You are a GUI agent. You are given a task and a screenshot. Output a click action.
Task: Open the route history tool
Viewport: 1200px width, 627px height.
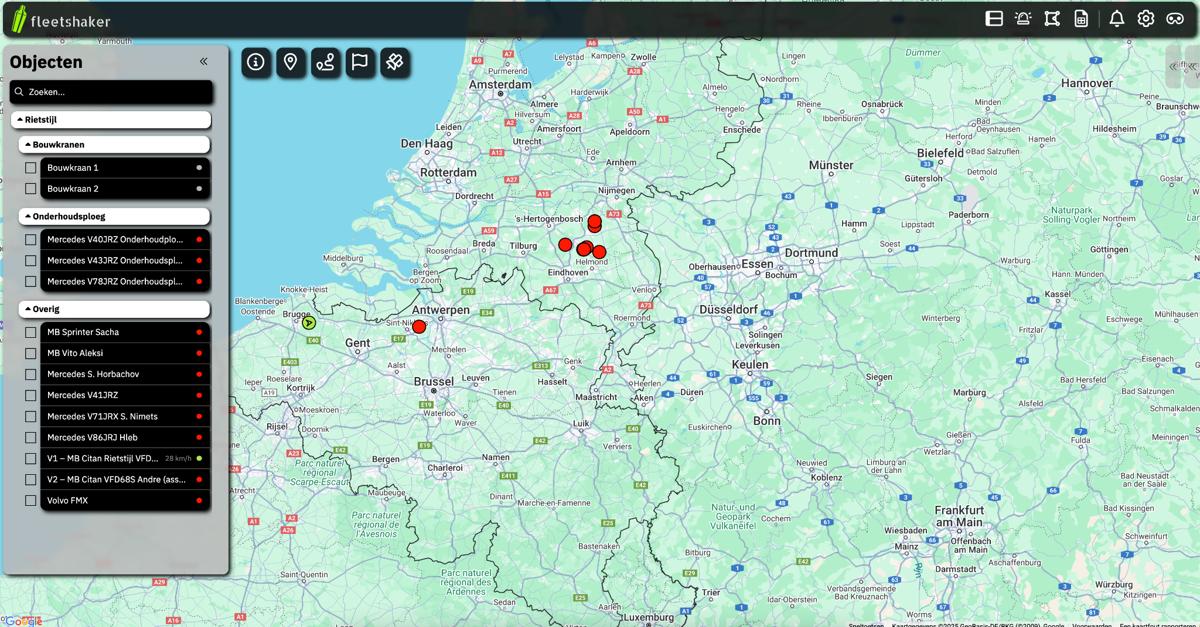pyautogui.click(x=325, y=62)
